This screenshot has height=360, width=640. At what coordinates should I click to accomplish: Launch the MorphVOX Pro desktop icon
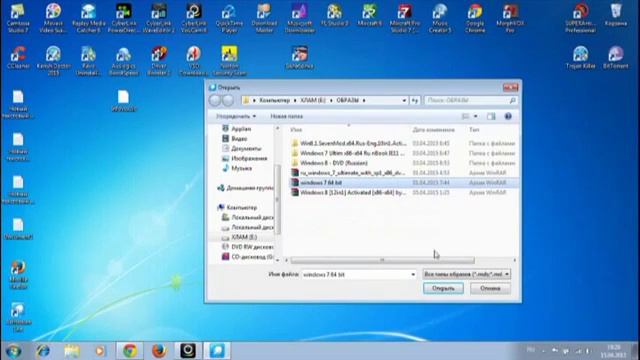(x=510, y=18)
